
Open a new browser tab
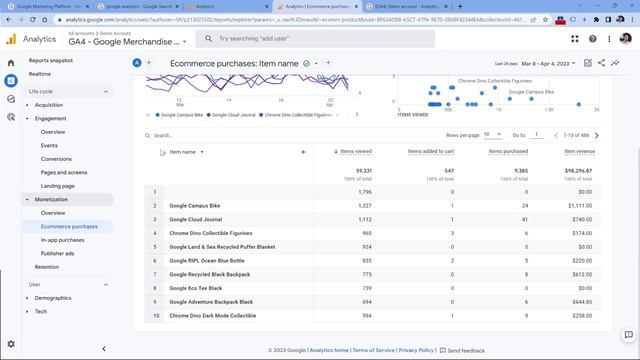click(460, 6)
